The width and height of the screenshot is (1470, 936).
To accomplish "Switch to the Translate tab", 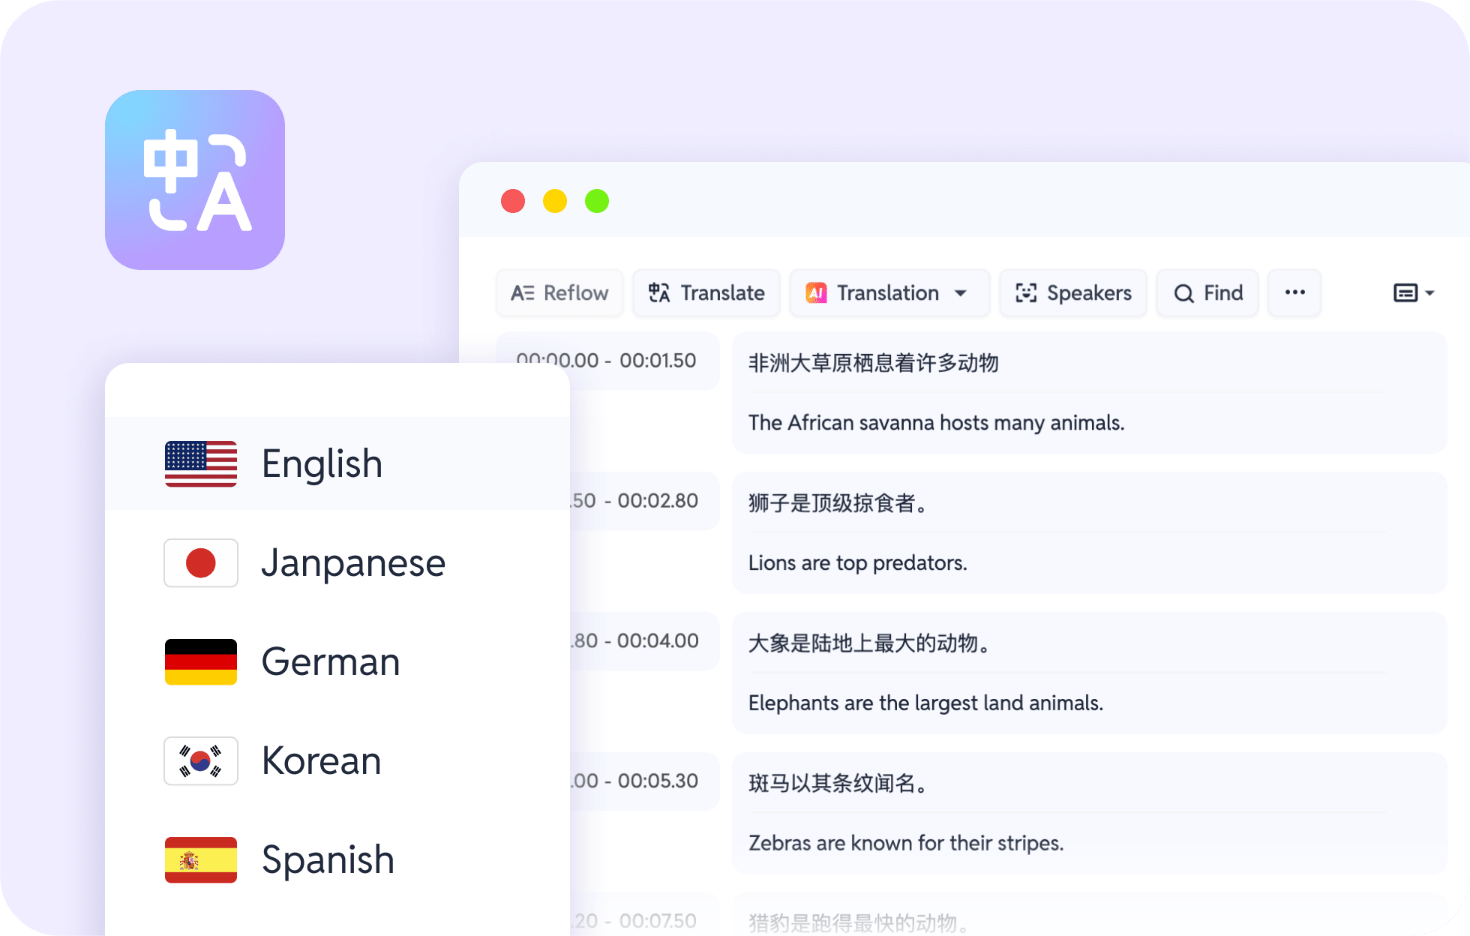I will 706,292.
